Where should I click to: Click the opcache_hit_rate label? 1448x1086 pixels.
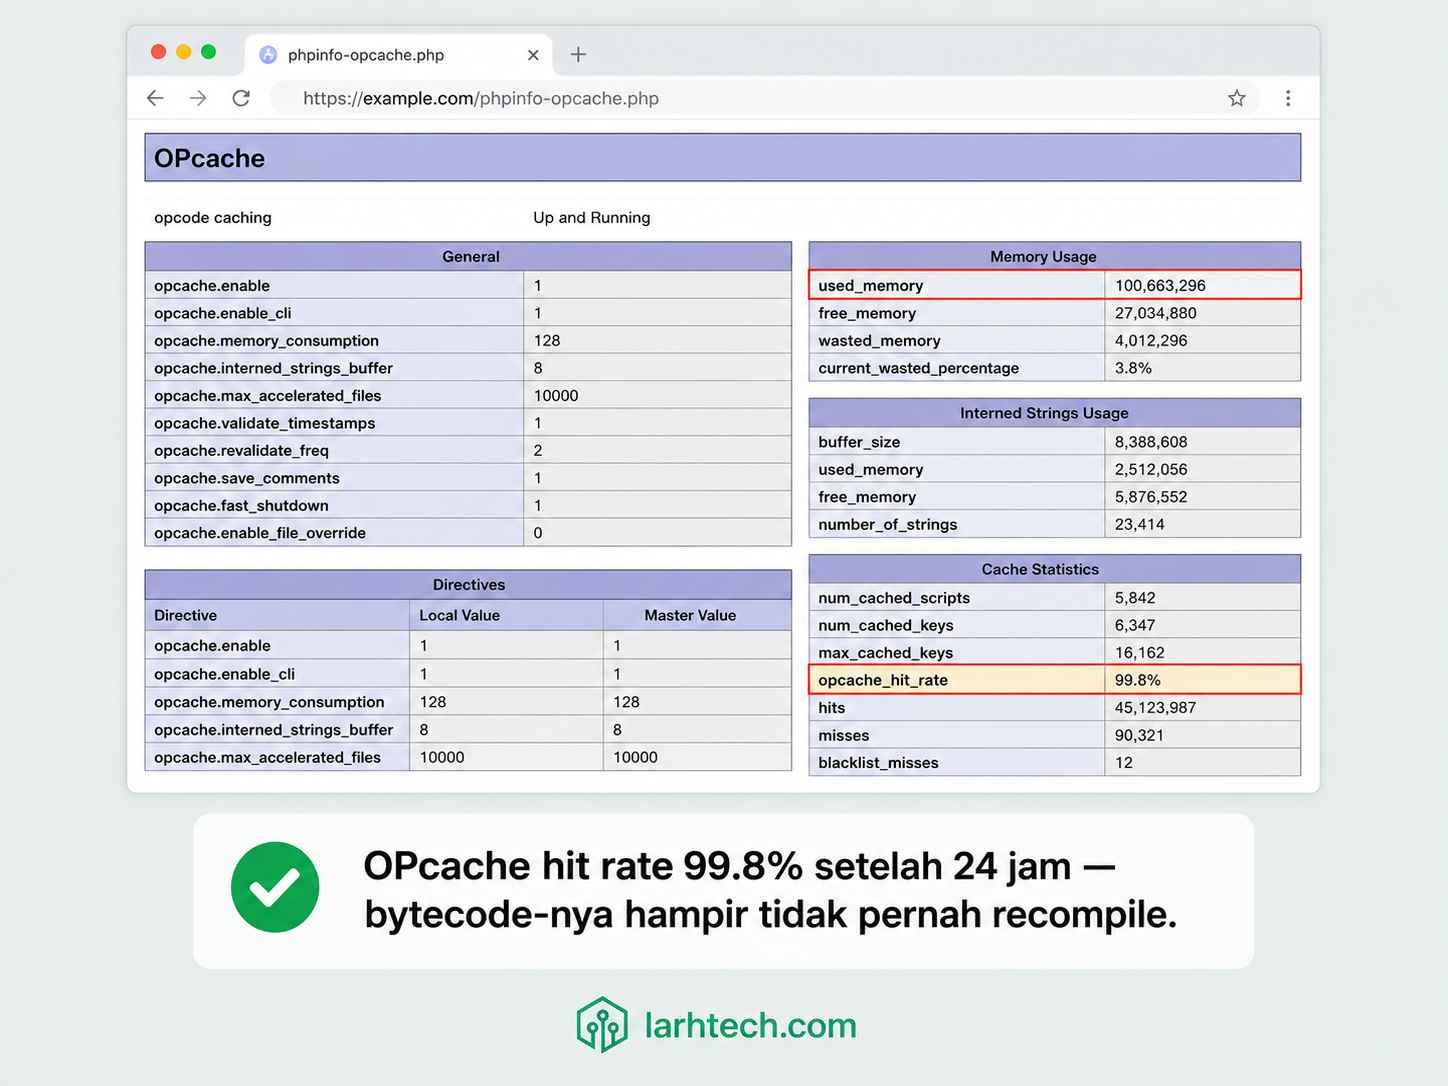coord(883,680)
